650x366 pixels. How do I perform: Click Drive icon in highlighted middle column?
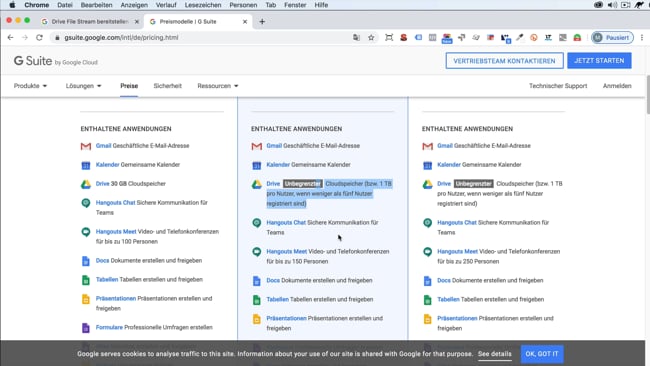pyautogui.click(x=257, y=184)
